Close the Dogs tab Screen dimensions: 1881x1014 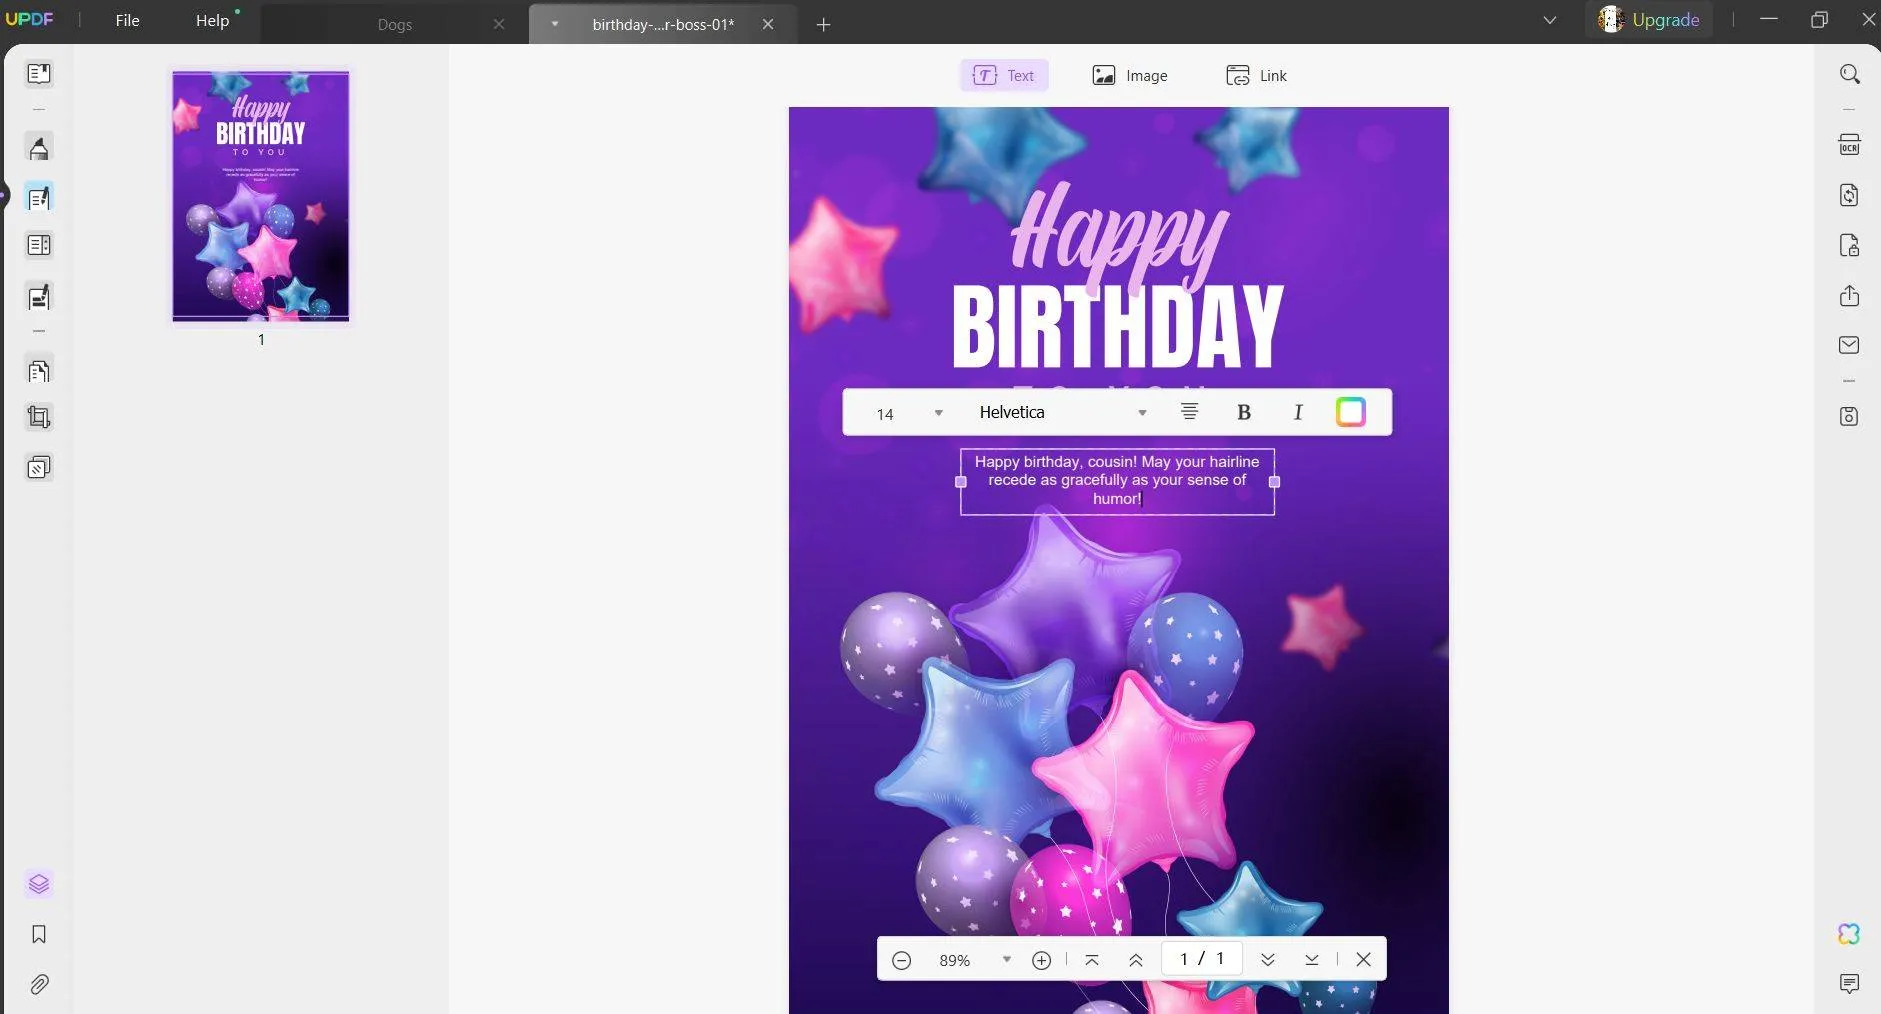pyautogui.click(x=499, y=24)
